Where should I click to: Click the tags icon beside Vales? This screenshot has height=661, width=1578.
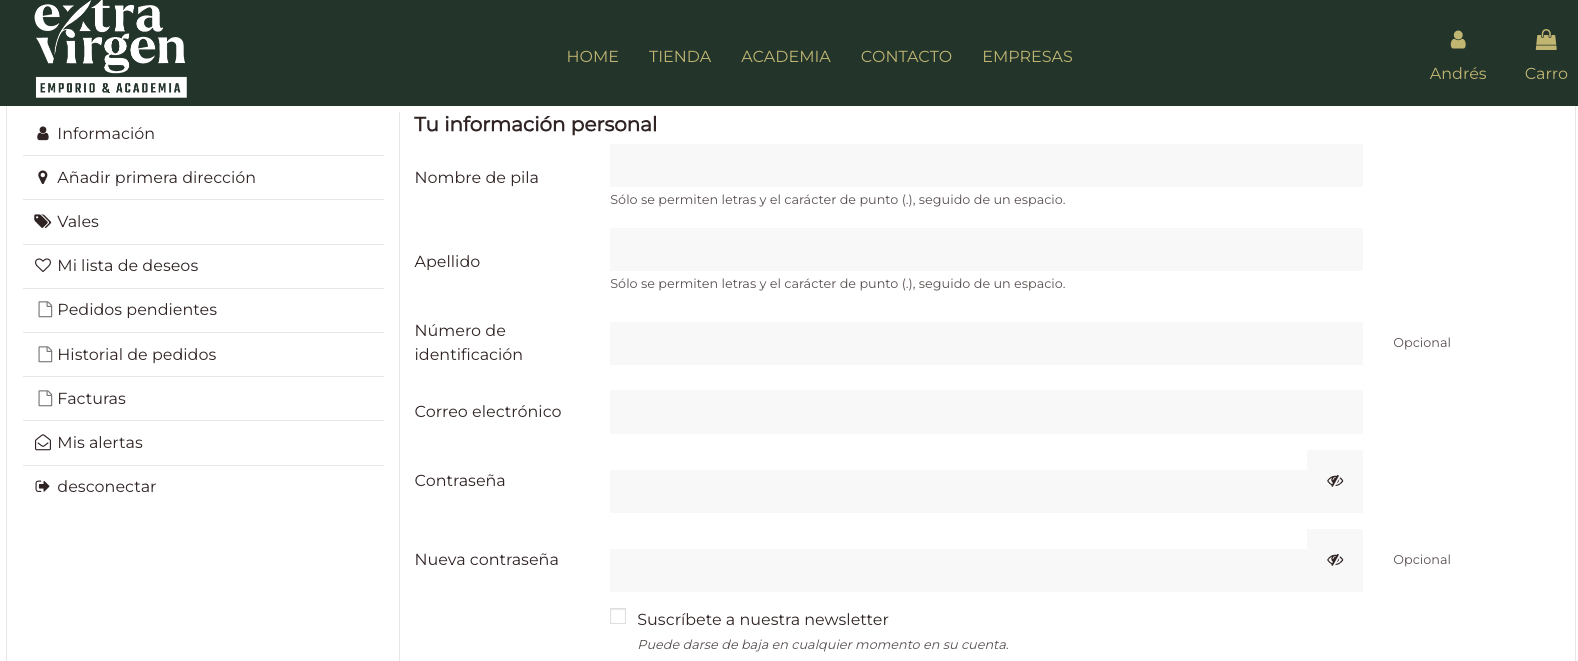(43, 221)
